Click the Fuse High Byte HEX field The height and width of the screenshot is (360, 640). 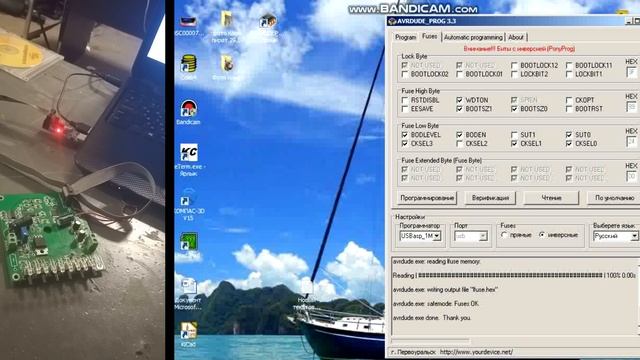(631, 107)
